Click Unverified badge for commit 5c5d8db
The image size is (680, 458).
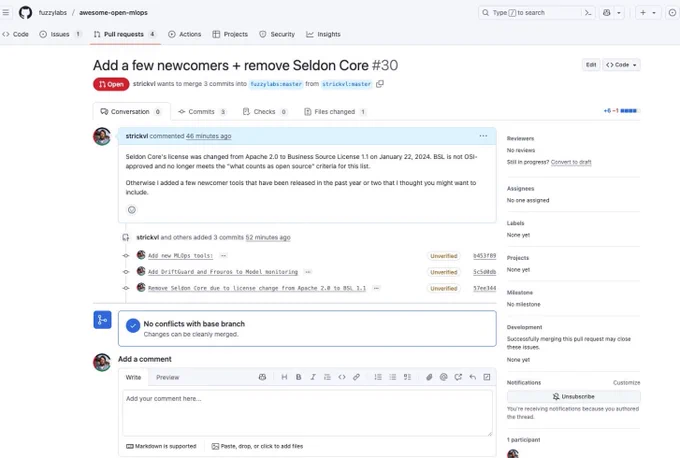(444, 272)
